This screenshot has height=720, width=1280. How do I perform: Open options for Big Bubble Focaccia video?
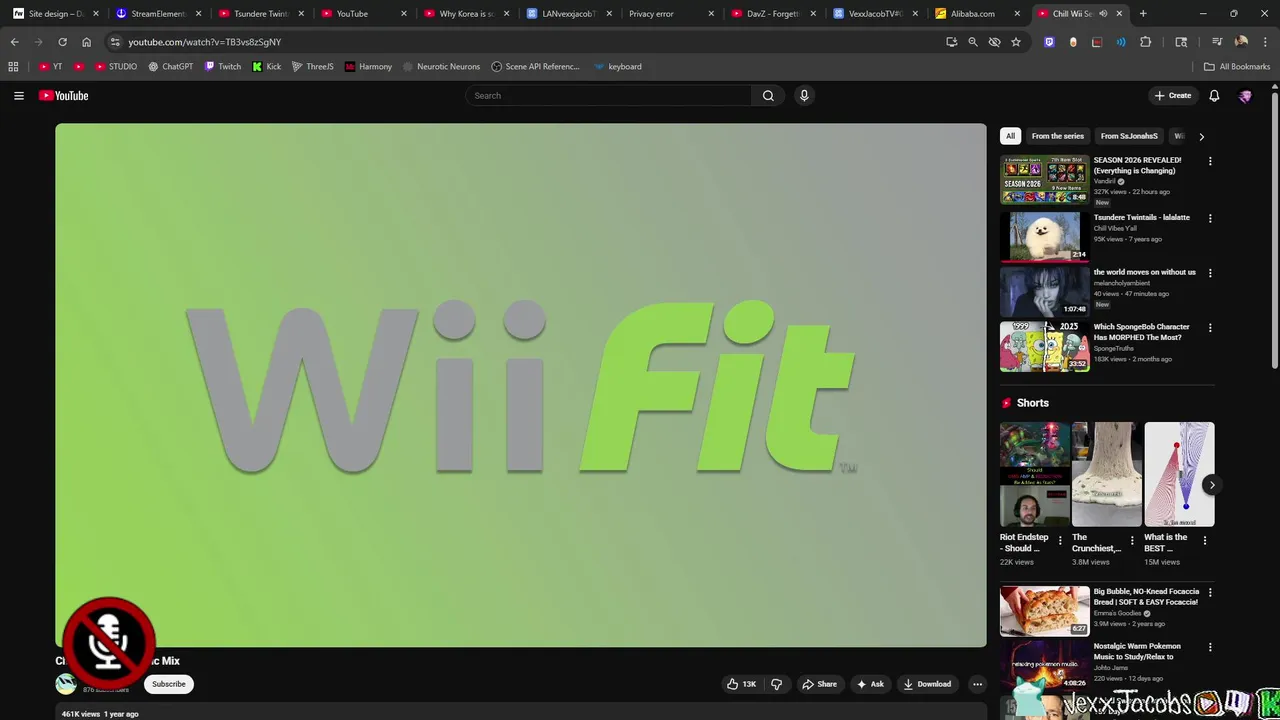pos(1210,592)
